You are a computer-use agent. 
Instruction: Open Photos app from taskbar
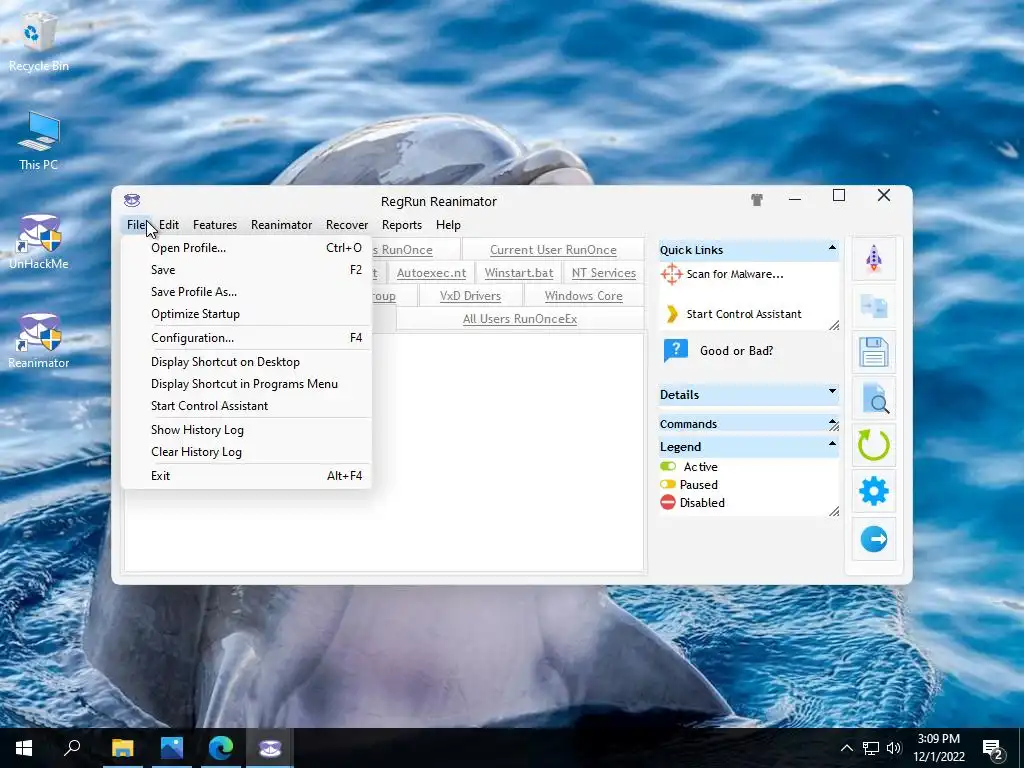point(172,748)
